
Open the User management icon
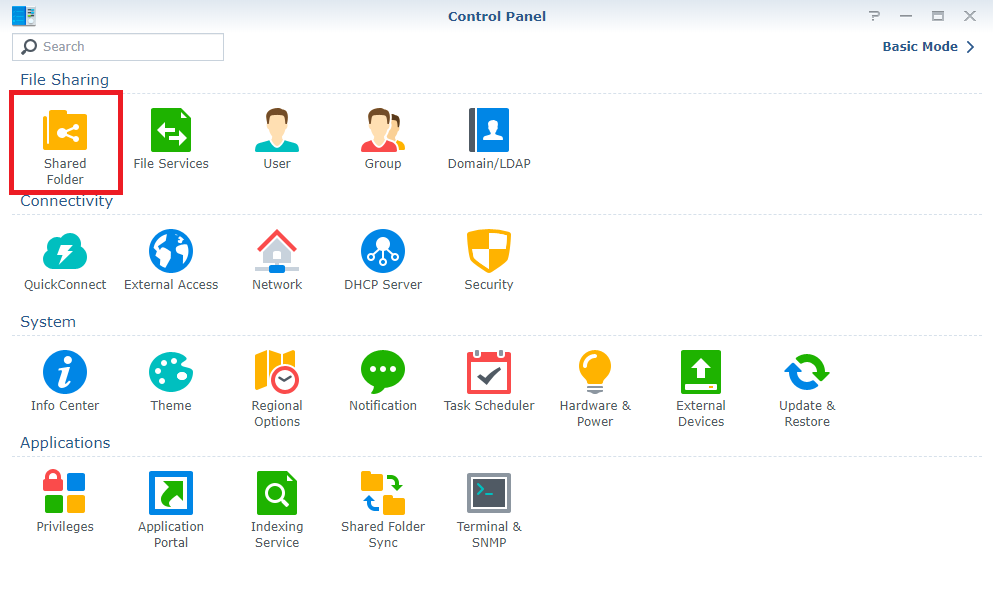[x=277, y=132]
